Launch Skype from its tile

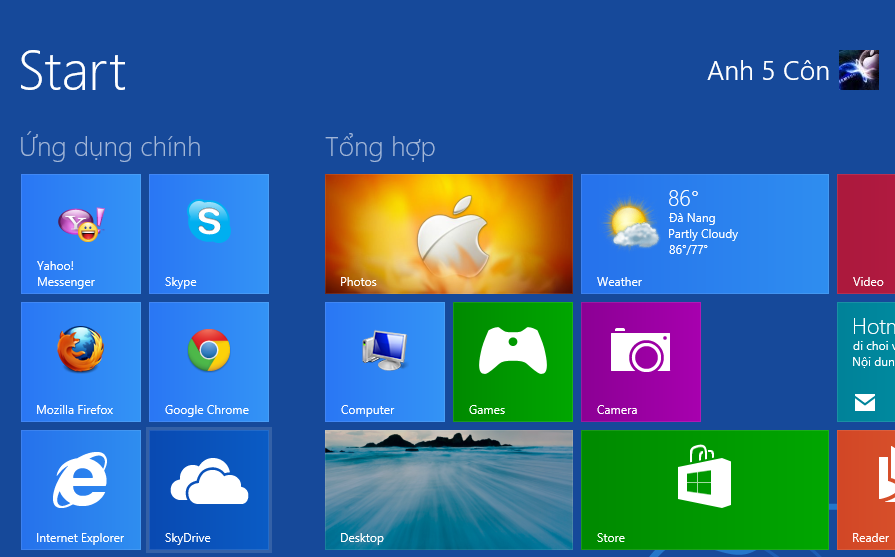point(209,234)
